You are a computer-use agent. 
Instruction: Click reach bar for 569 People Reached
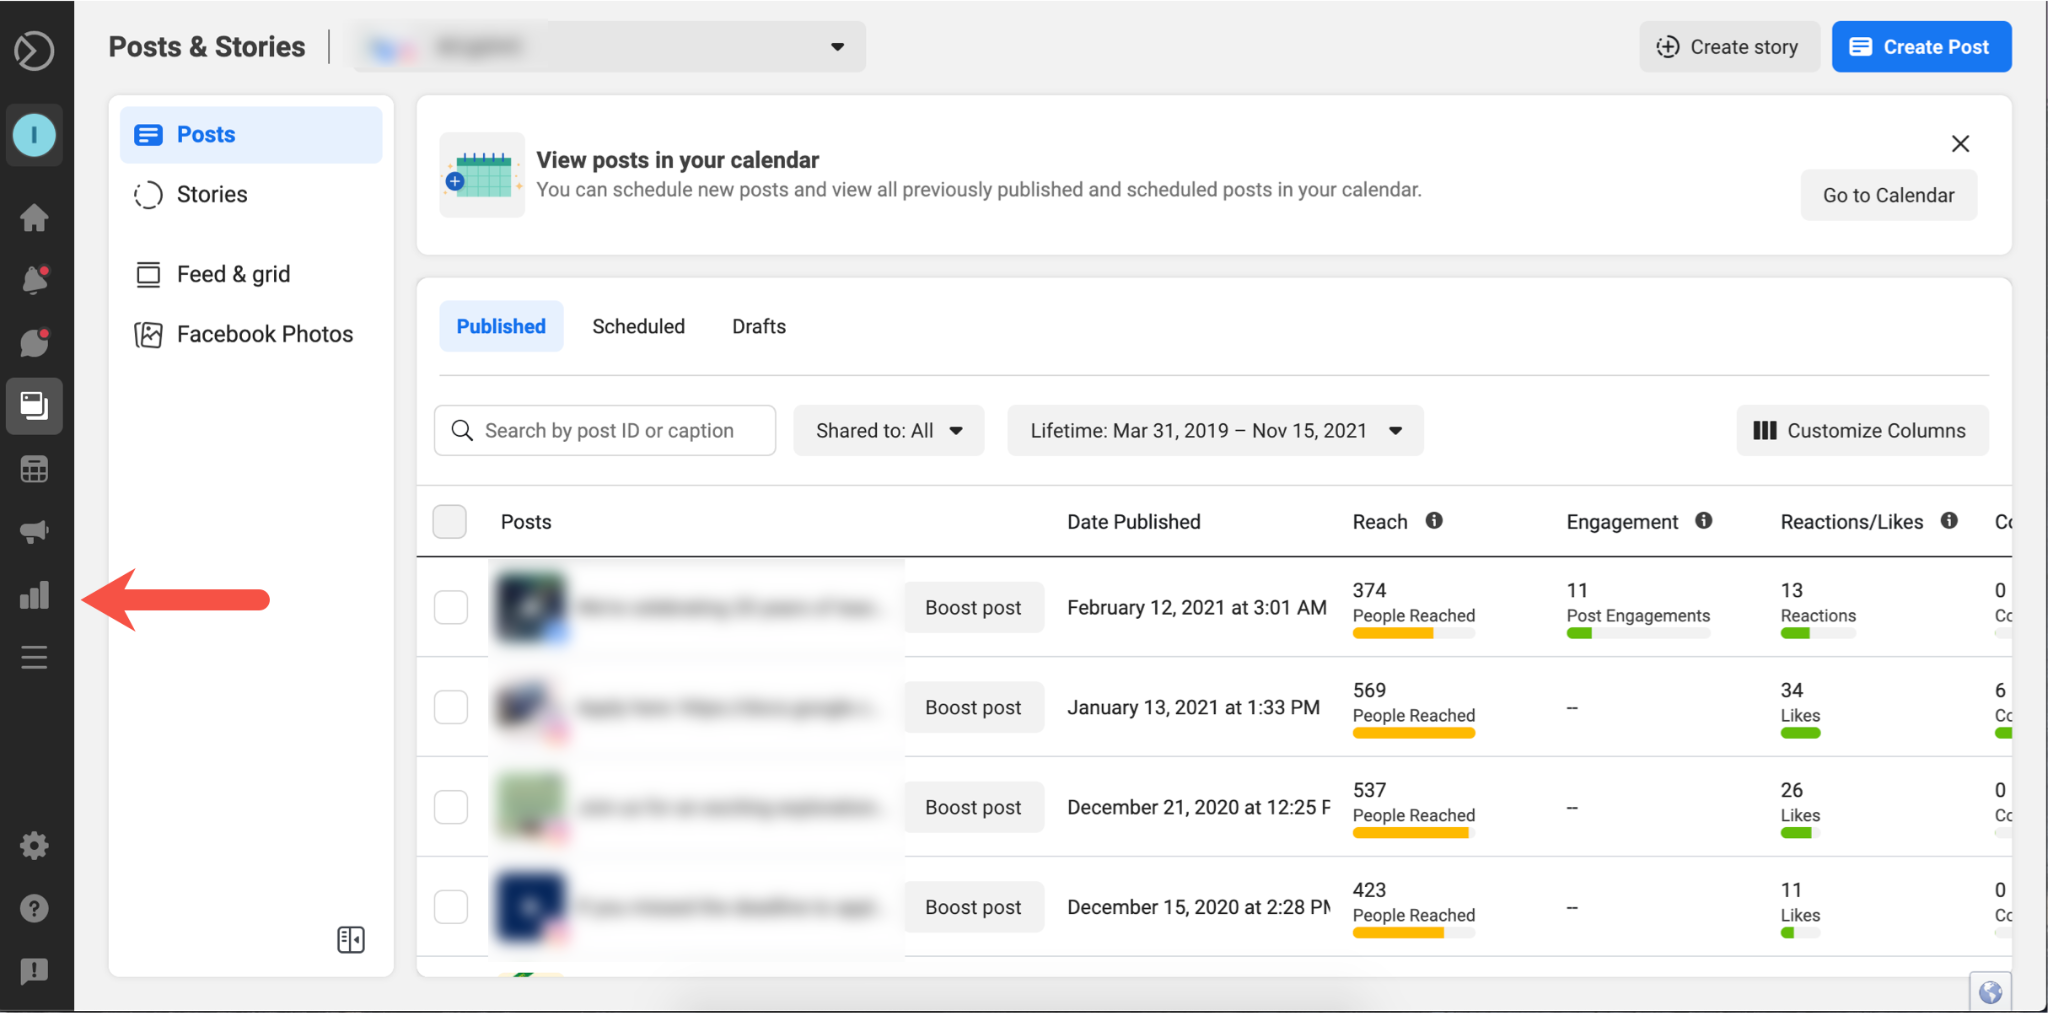click(1413, 733)
